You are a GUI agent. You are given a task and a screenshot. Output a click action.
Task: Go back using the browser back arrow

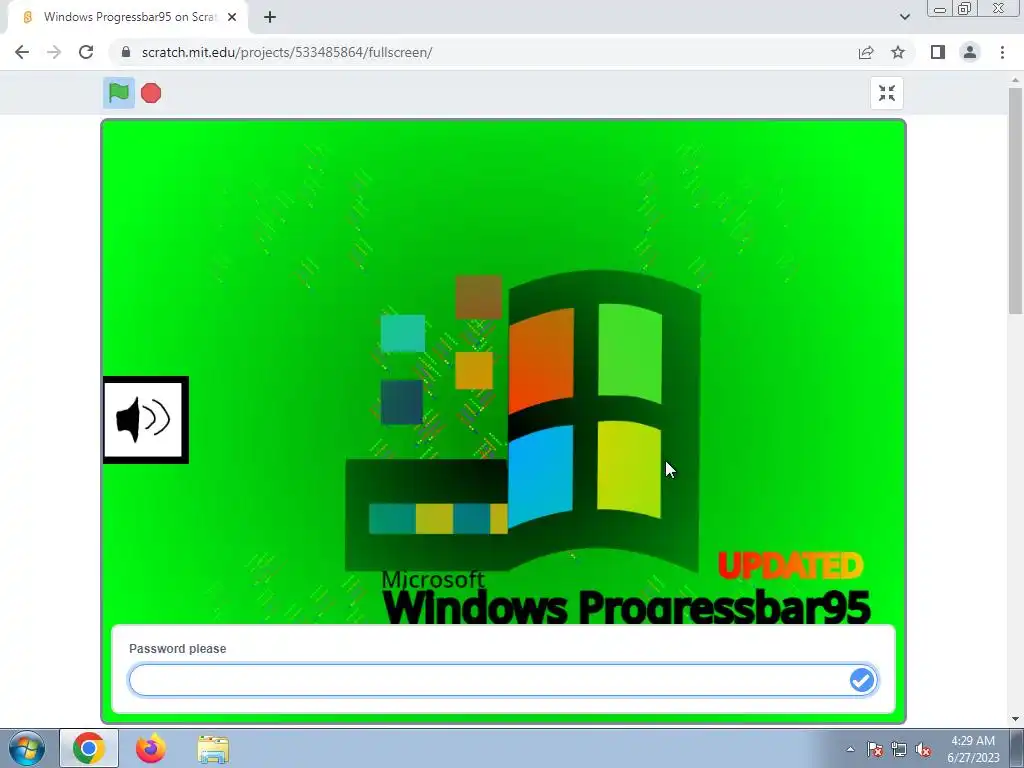[22, 52]
